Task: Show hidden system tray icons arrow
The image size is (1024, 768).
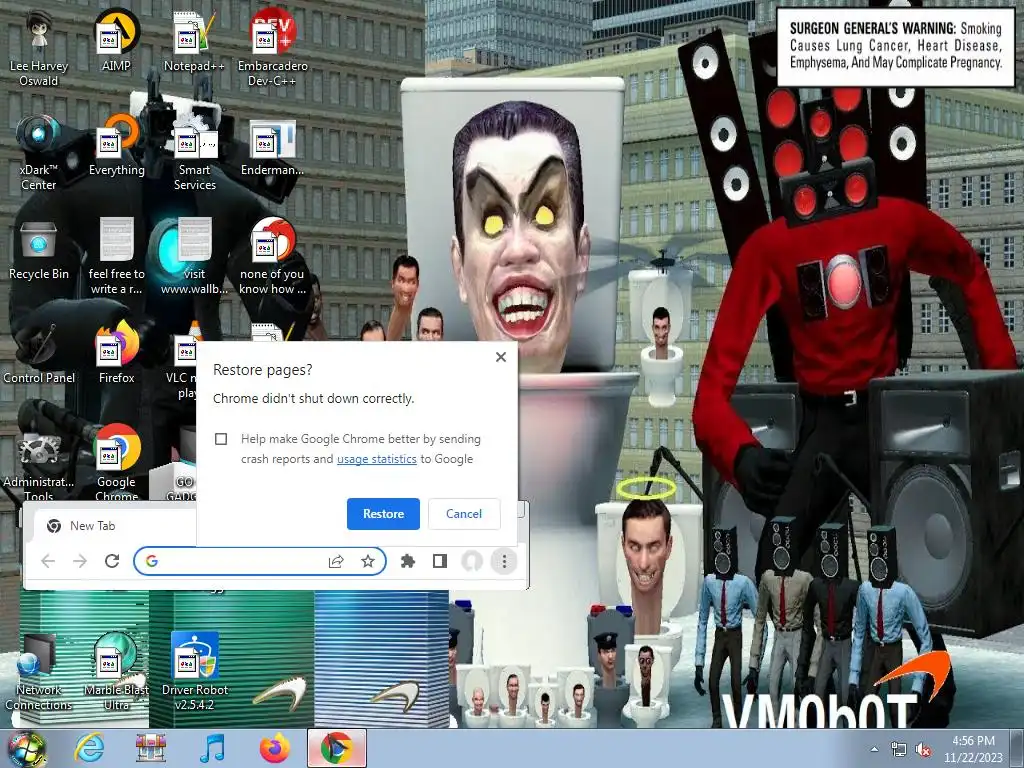Action: (x=874, y=749)
